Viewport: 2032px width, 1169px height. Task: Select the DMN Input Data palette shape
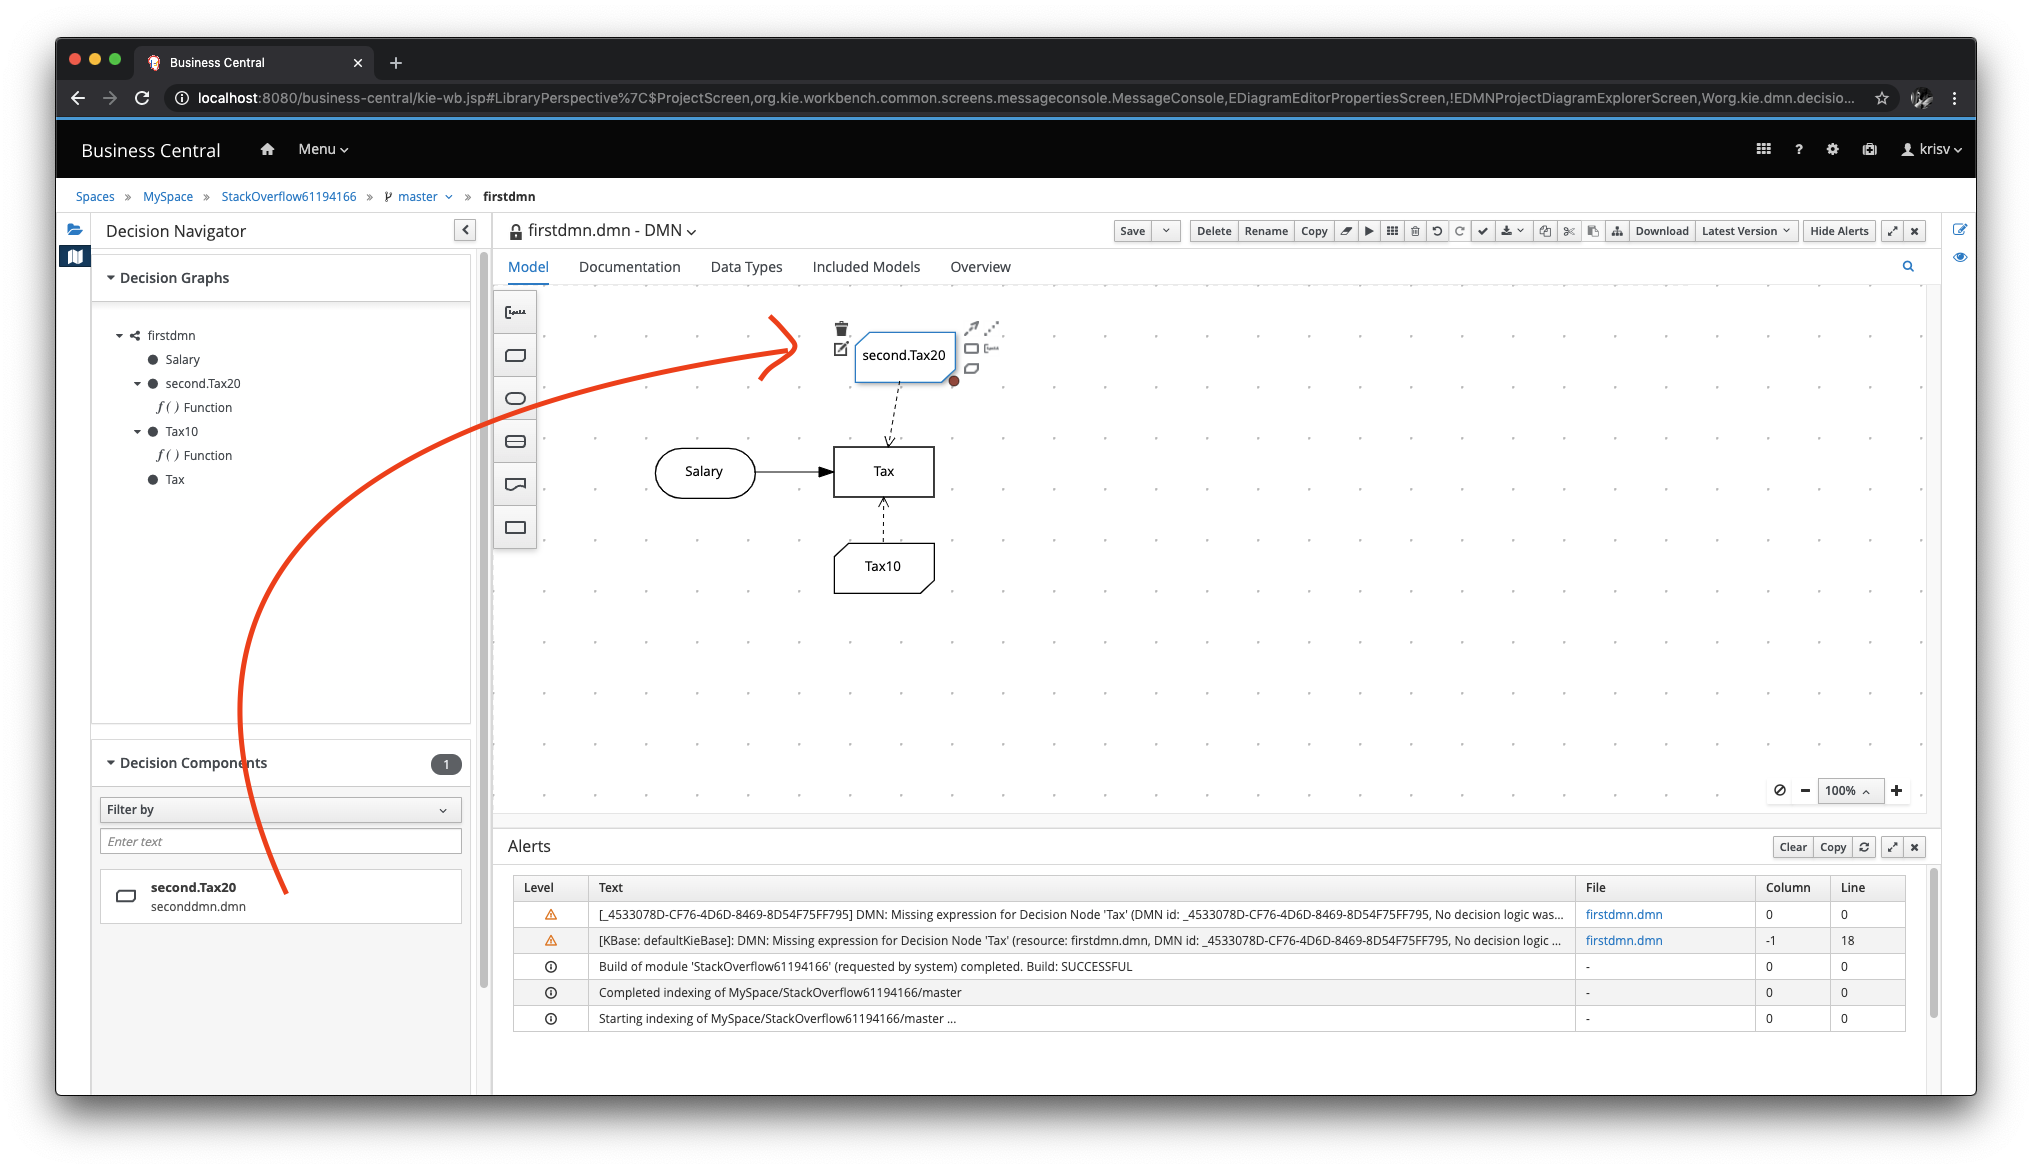tap(515, 398)
